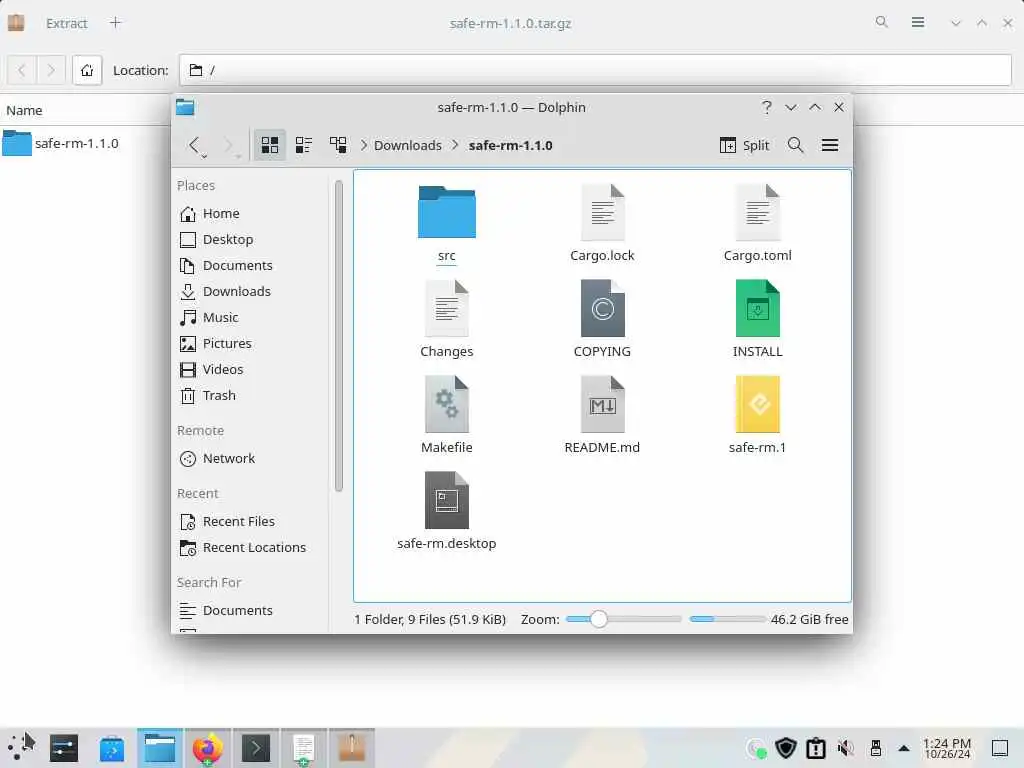1024x768 pixels.
Task: Click the show desktop button
Action: click(1000, 748)
